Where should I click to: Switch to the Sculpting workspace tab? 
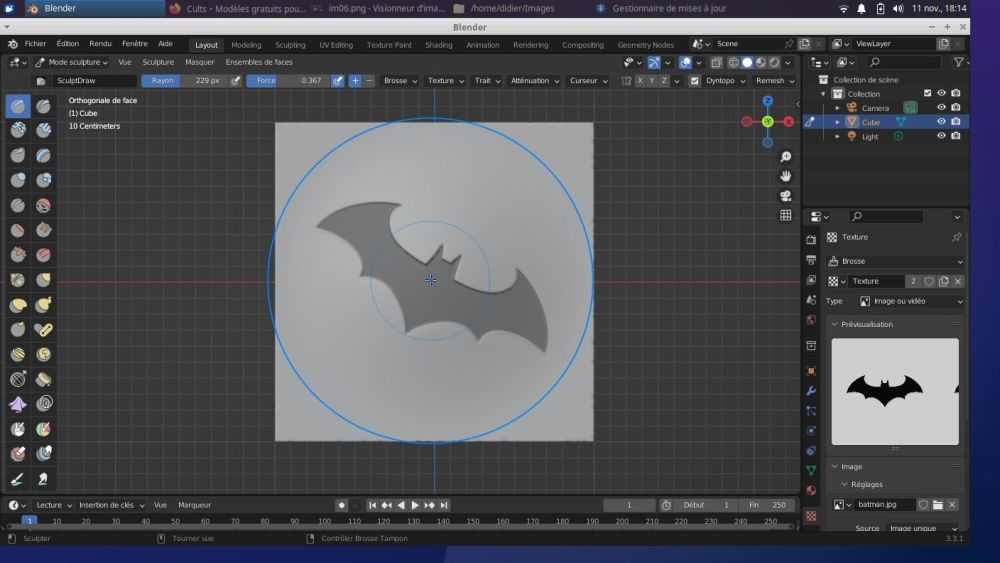pyautogui.click(x=290, y=45)
